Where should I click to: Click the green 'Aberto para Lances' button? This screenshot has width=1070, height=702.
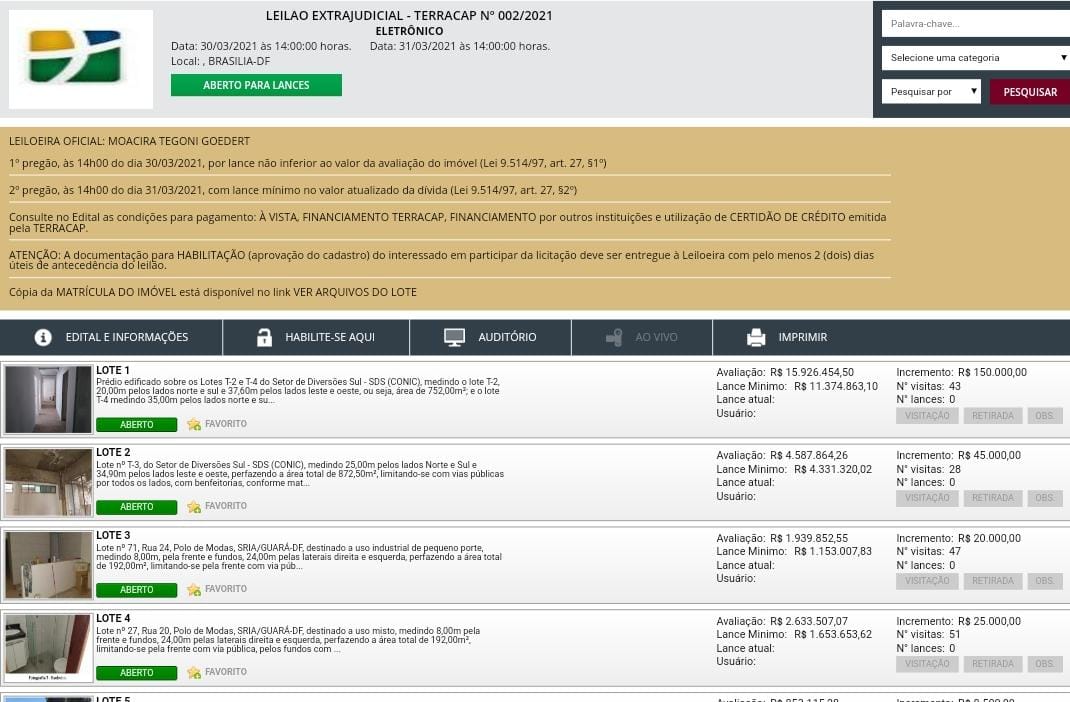(x=256, y=85)
